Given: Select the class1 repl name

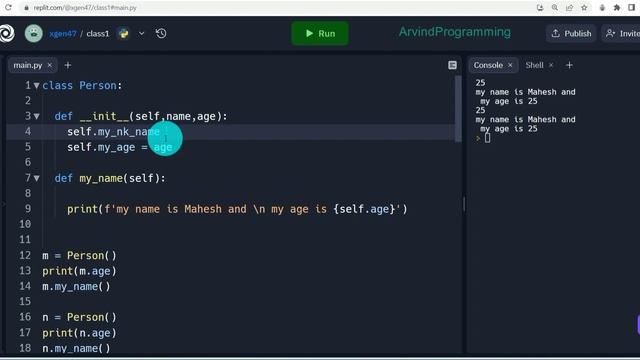Looking at the screenshot, I should click(98, 33).
